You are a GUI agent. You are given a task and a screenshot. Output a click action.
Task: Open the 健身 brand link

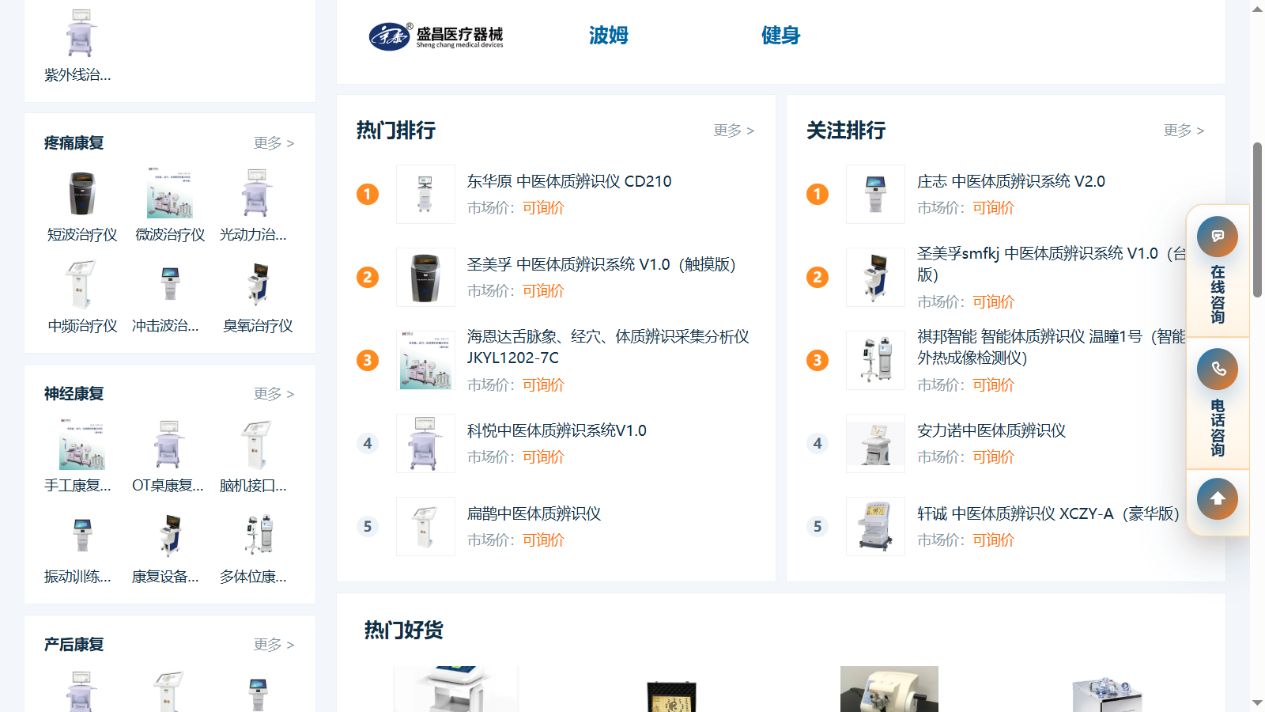[x=780, y=35]
